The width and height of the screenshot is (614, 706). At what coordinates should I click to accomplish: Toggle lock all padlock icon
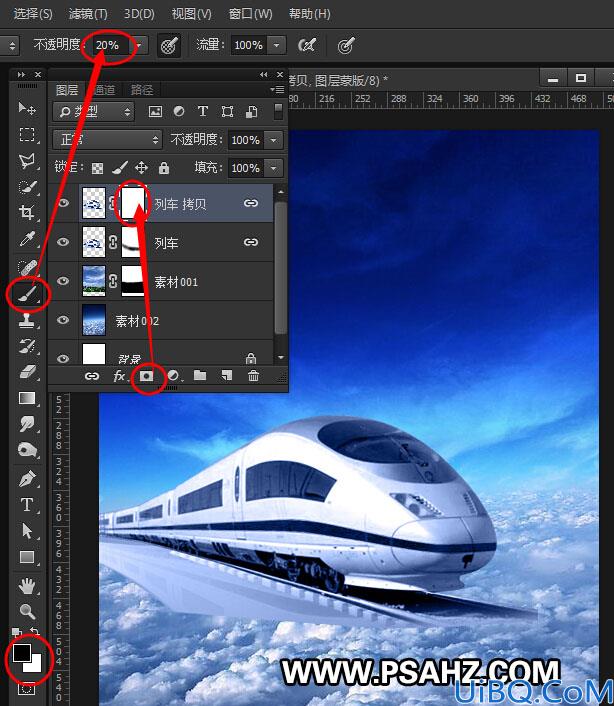coord(164,168)
